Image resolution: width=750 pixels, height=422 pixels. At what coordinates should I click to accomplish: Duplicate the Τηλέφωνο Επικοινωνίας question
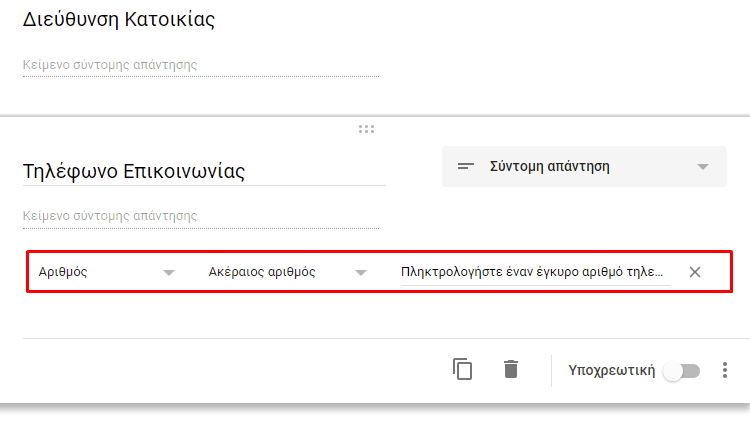click(x=463, y=369)
